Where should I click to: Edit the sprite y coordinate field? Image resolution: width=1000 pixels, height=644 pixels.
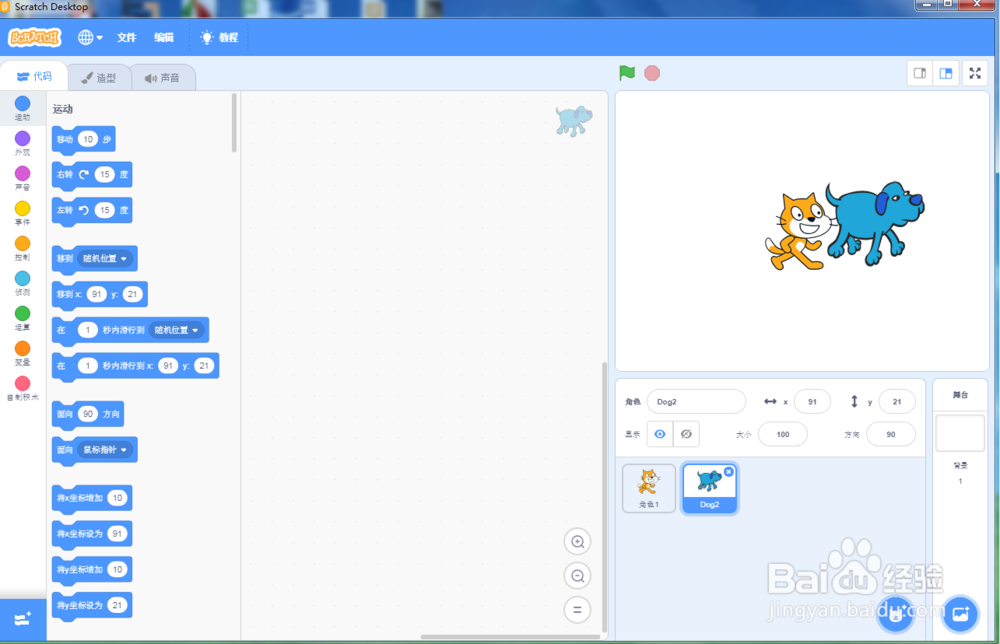pos(897,402)
